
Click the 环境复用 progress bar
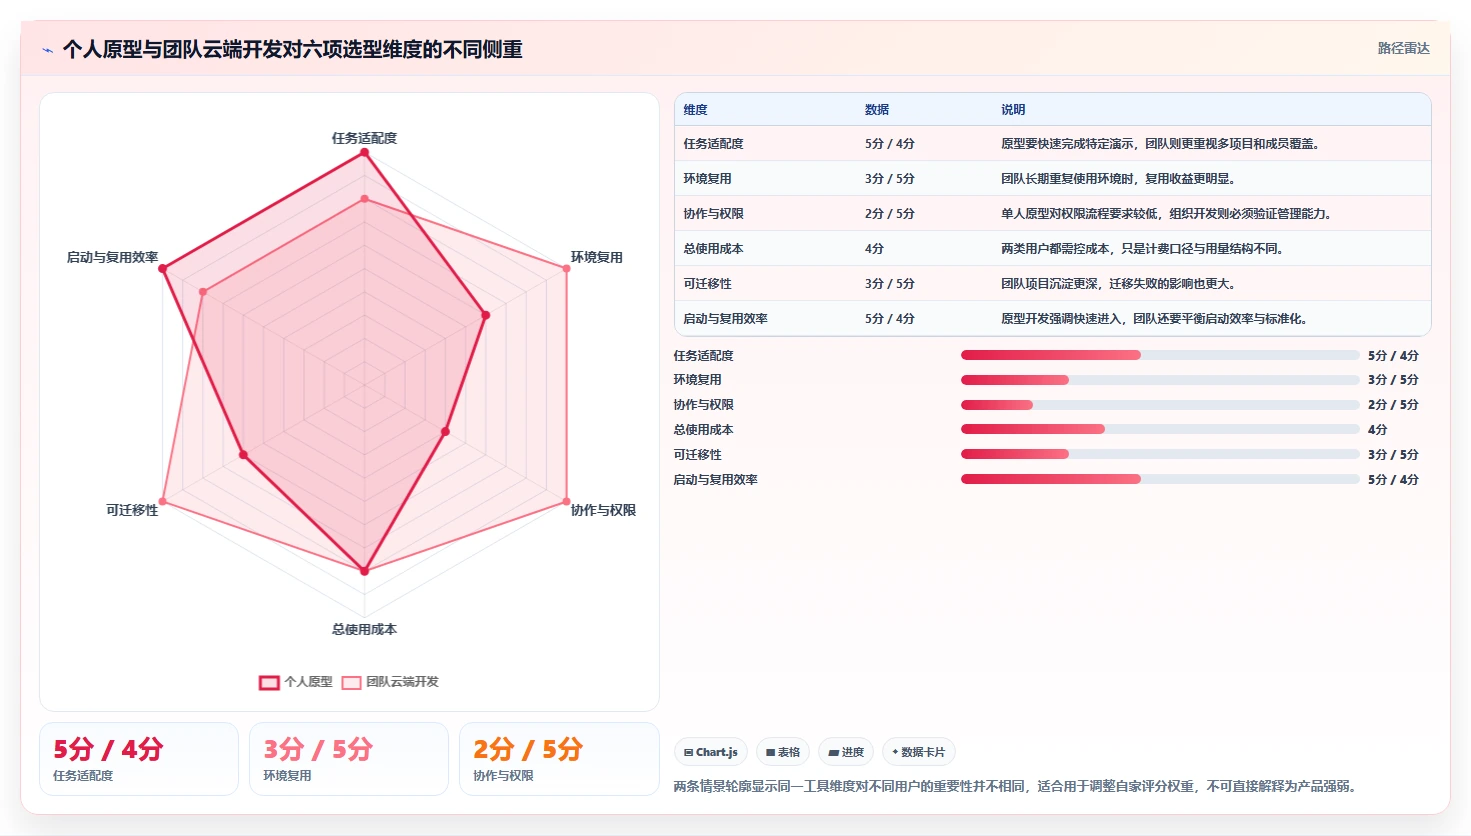pyautogui.click(x=1160, y=380)
